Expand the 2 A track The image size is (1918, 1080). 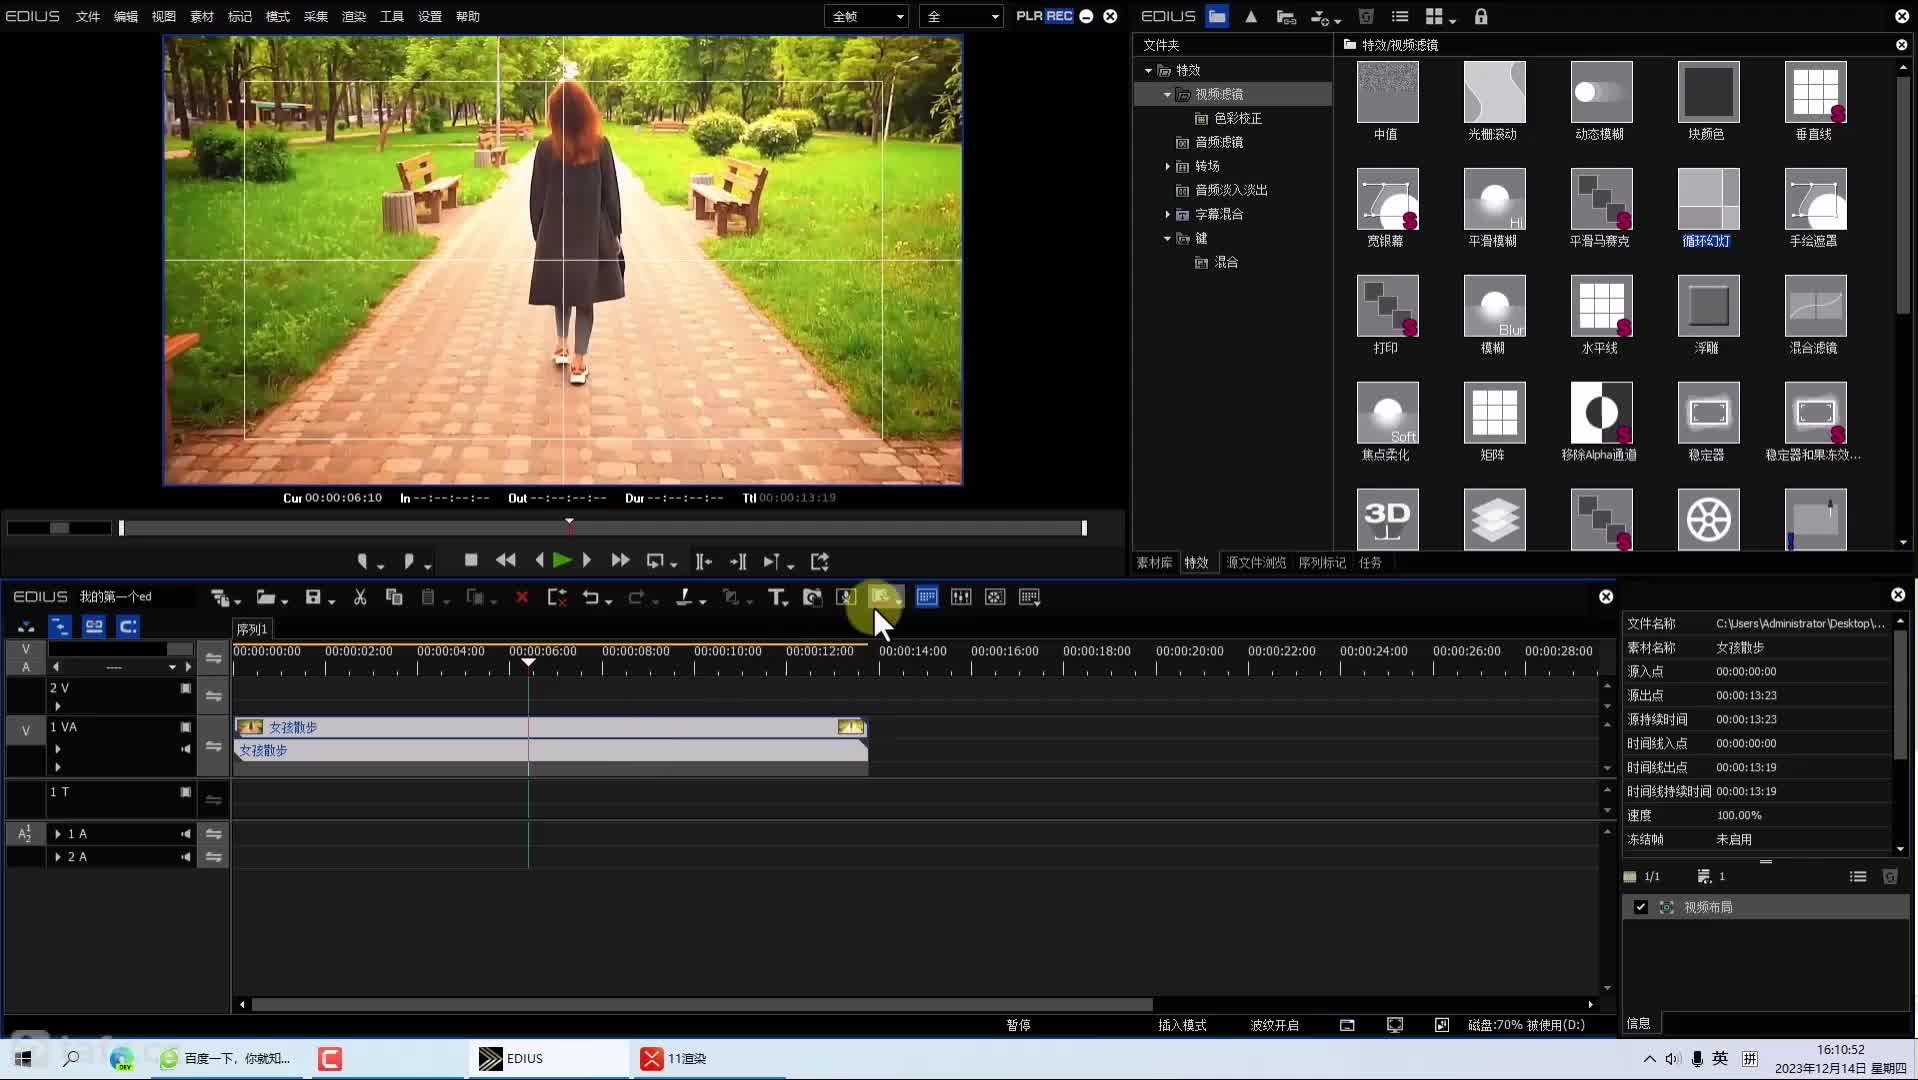pos(58,857)
